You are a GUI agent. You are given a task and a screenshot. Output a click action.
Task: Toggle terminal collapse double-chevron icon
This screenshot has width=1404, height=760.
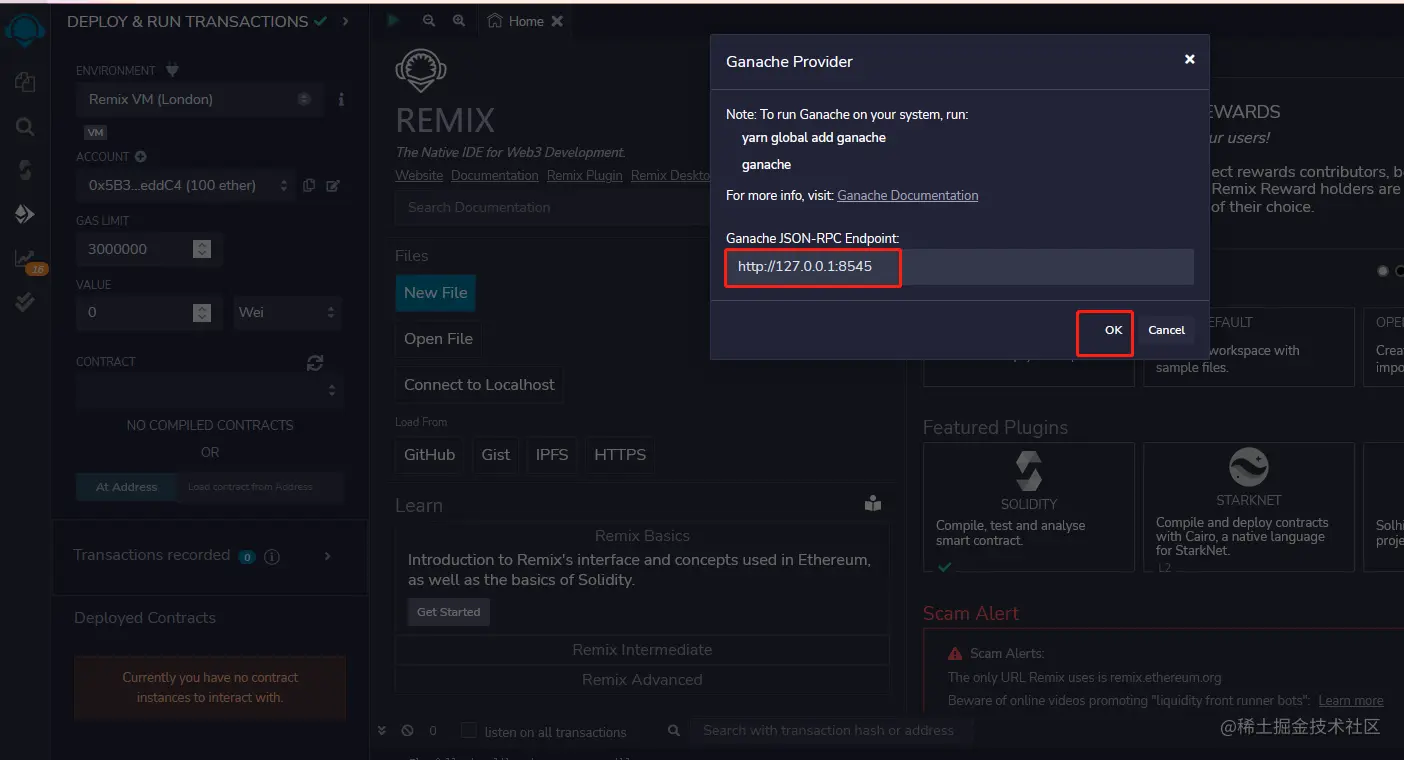[x=383, y=731]
